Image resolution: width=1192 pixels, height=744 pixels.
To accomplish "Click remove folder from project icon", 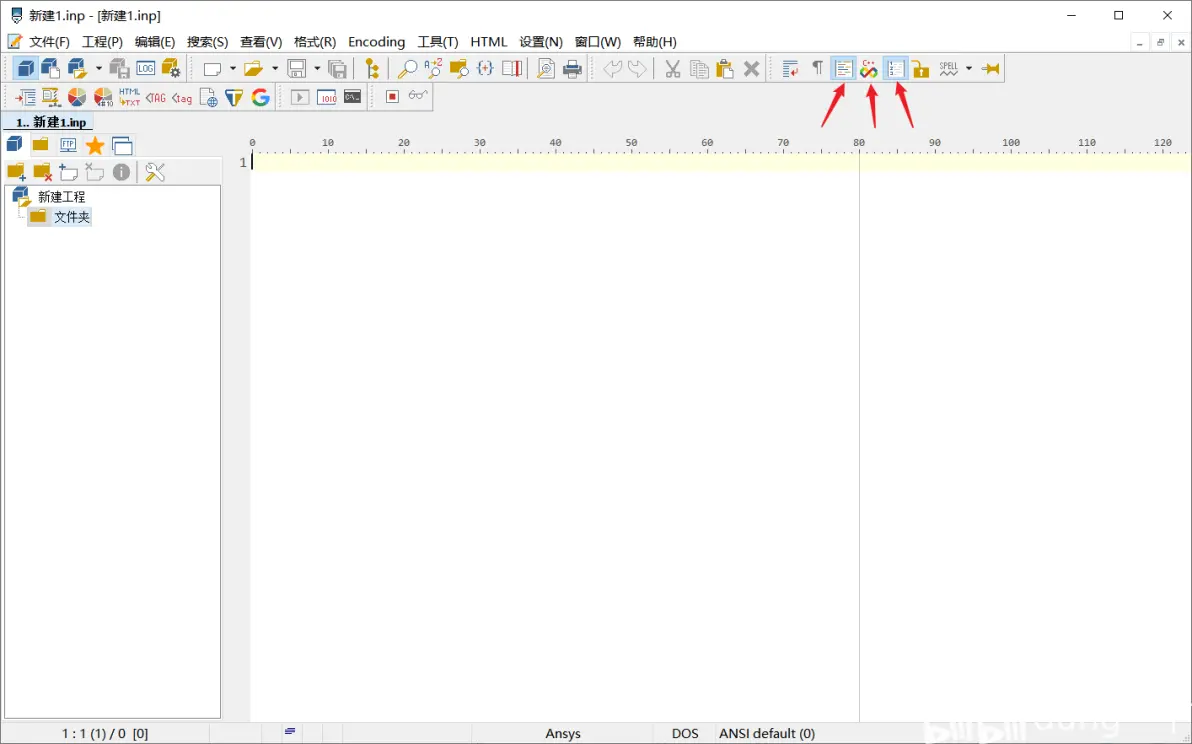I will coord(43,173).
